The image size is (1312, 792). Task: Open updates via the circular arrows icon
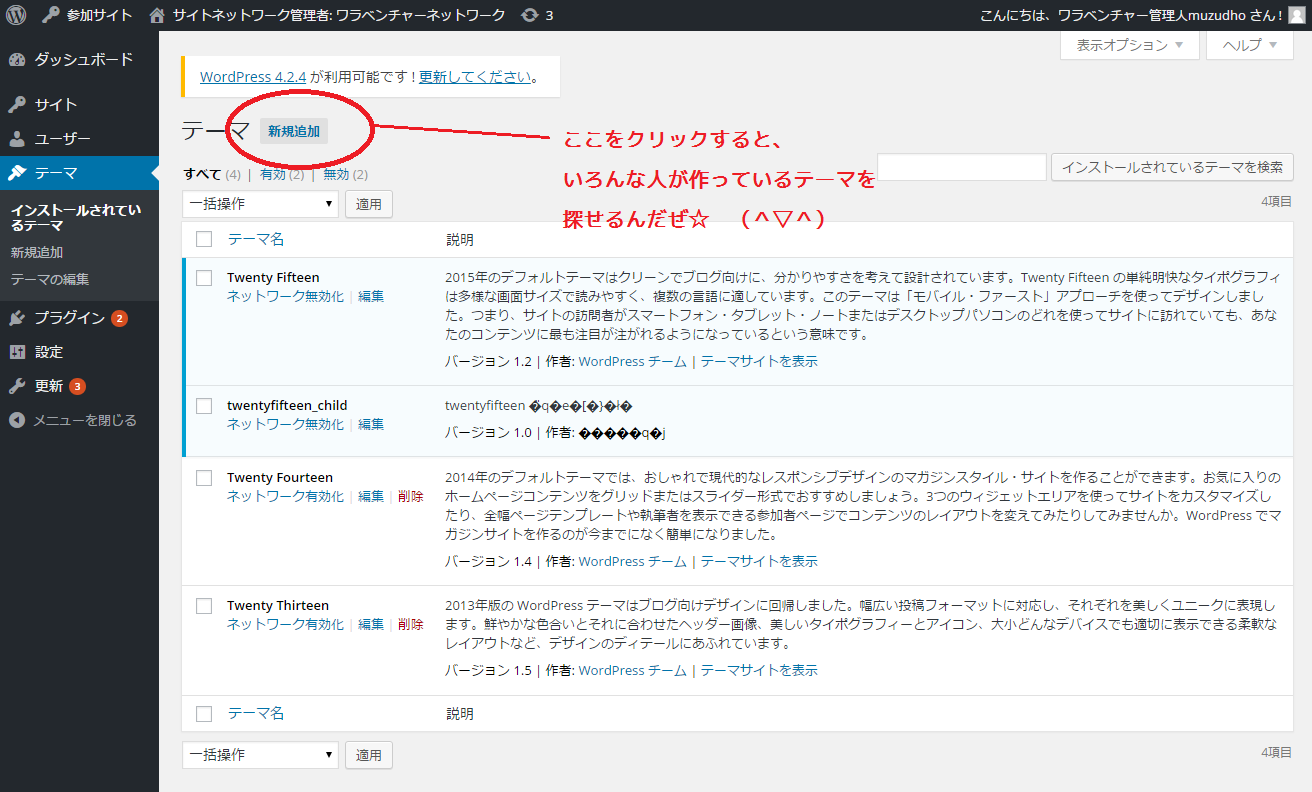tap(528, 15)
